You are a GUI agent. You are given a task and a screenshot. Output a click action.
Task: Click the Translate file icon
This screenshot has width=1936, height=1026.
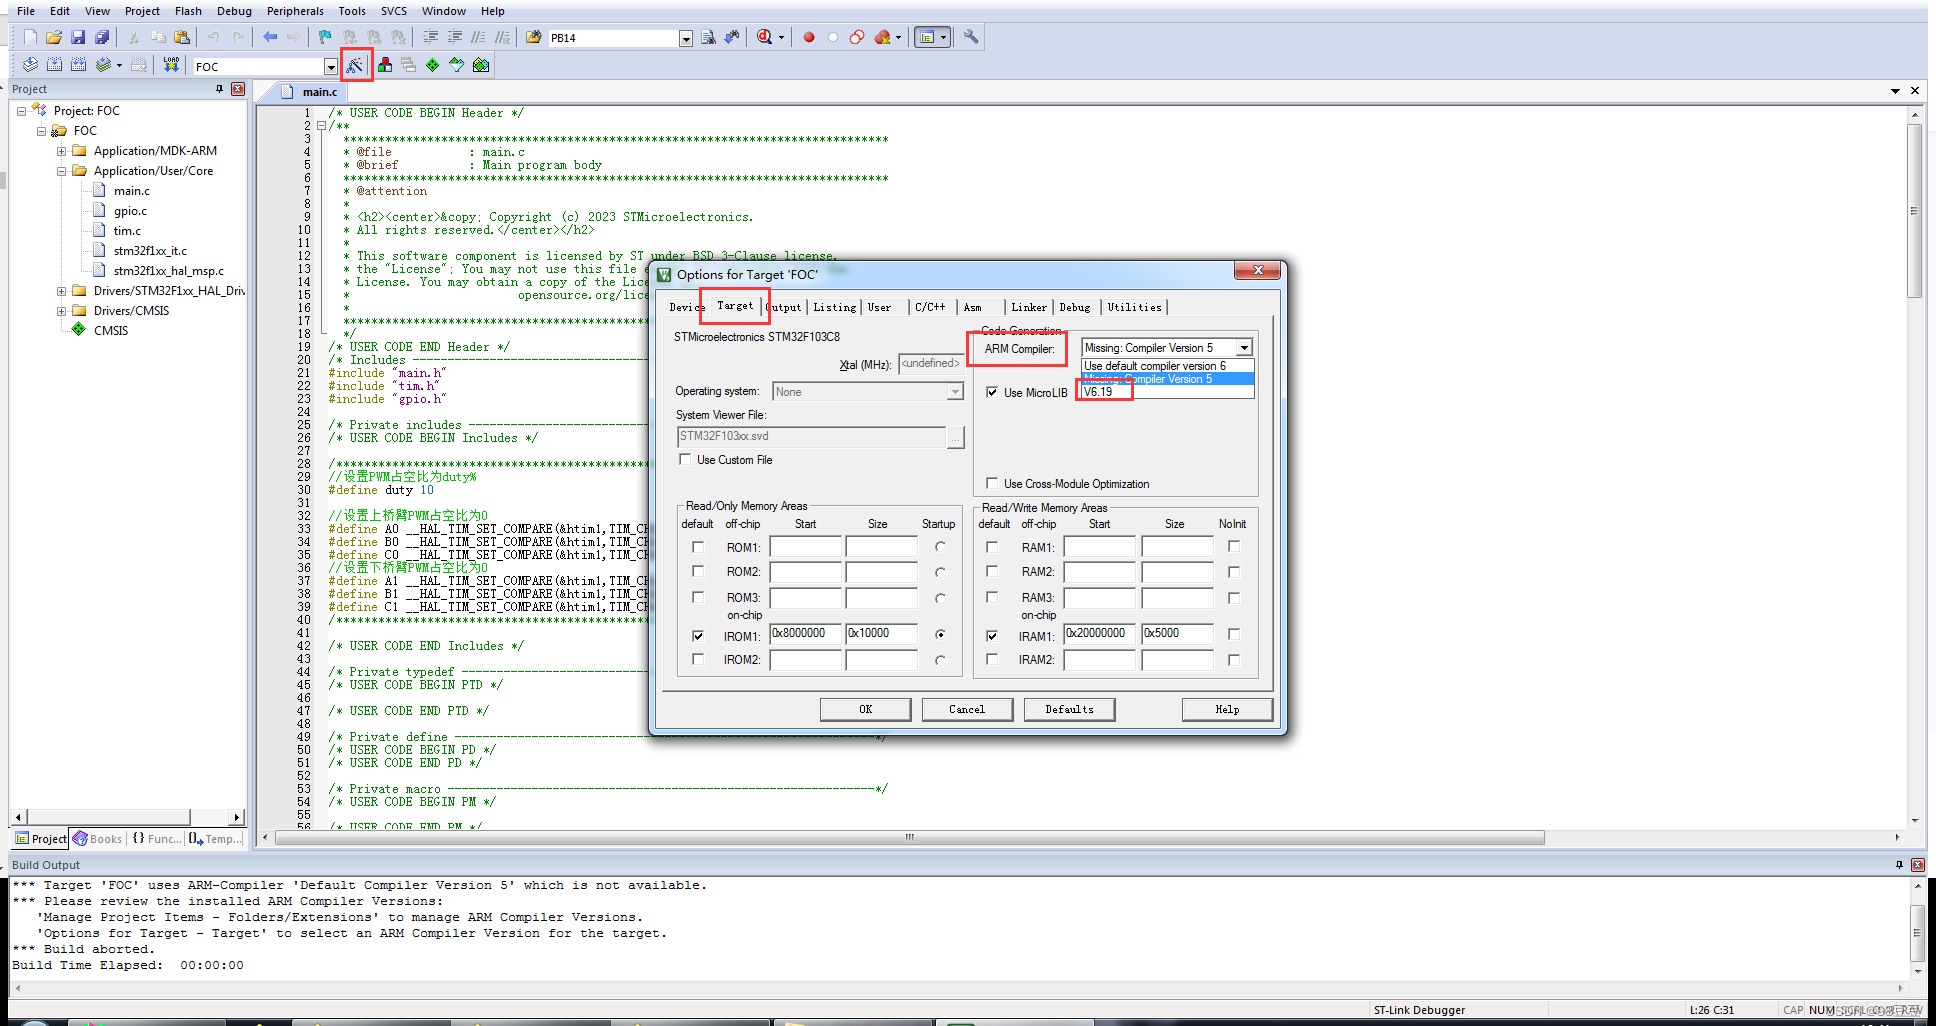click(x=30, y=65)
